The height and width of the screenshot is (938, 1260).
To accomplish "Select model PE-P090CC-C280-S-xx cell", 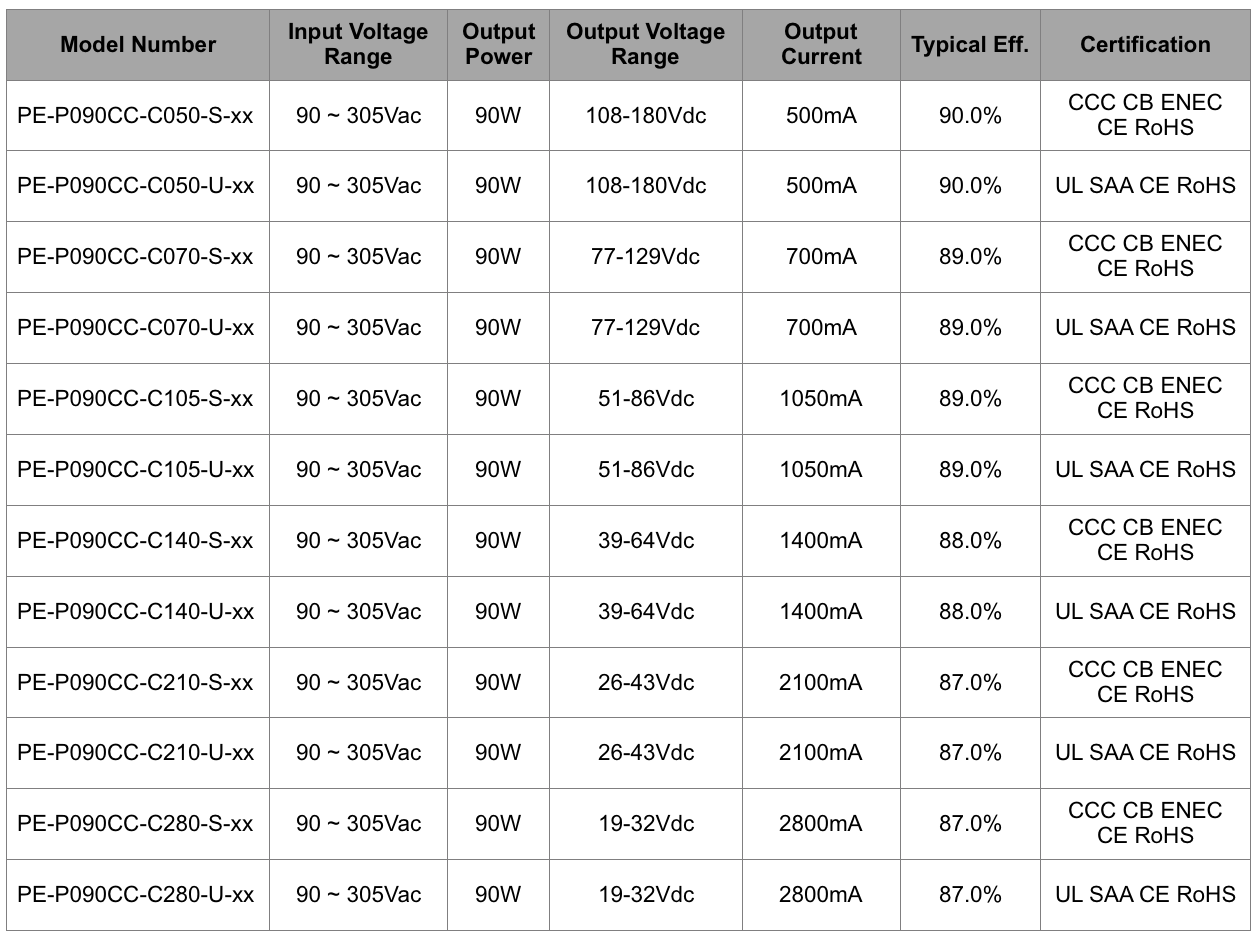I will coord(138,824).
